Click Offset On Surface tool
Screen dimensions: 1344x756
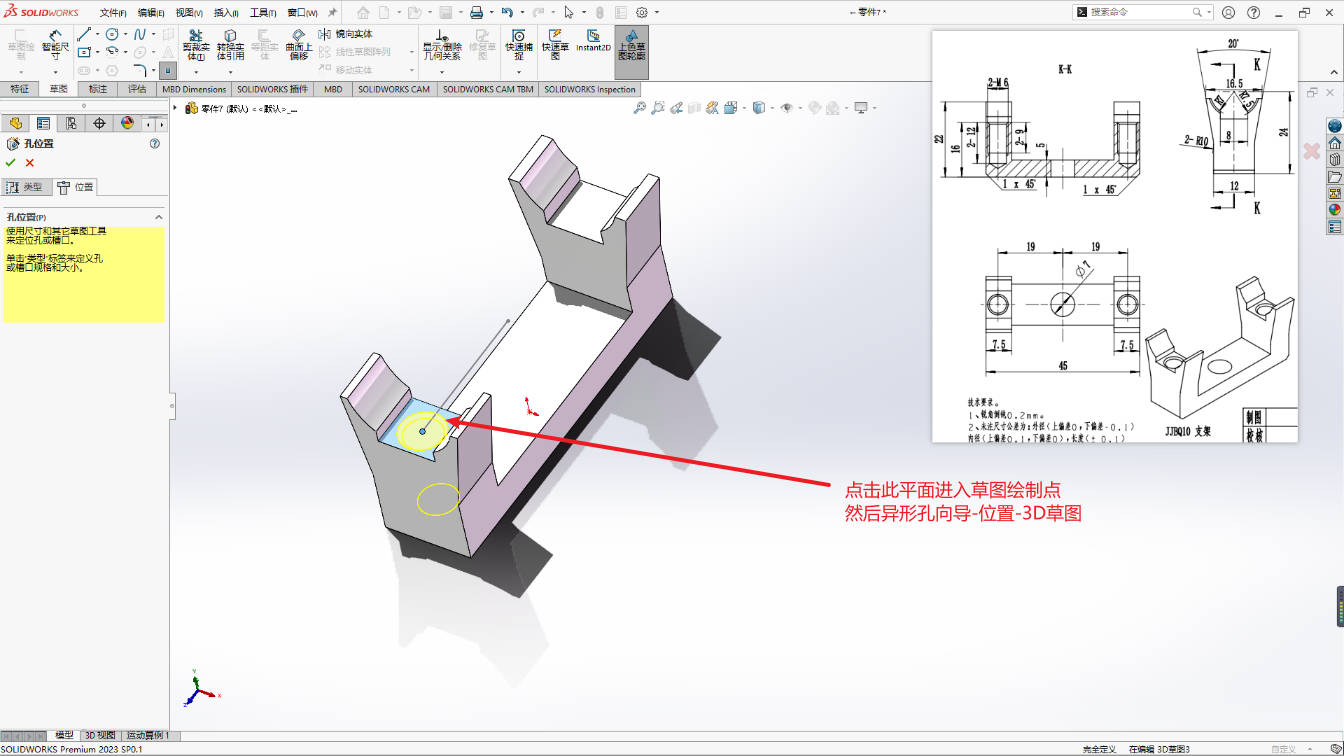[298, 45]
